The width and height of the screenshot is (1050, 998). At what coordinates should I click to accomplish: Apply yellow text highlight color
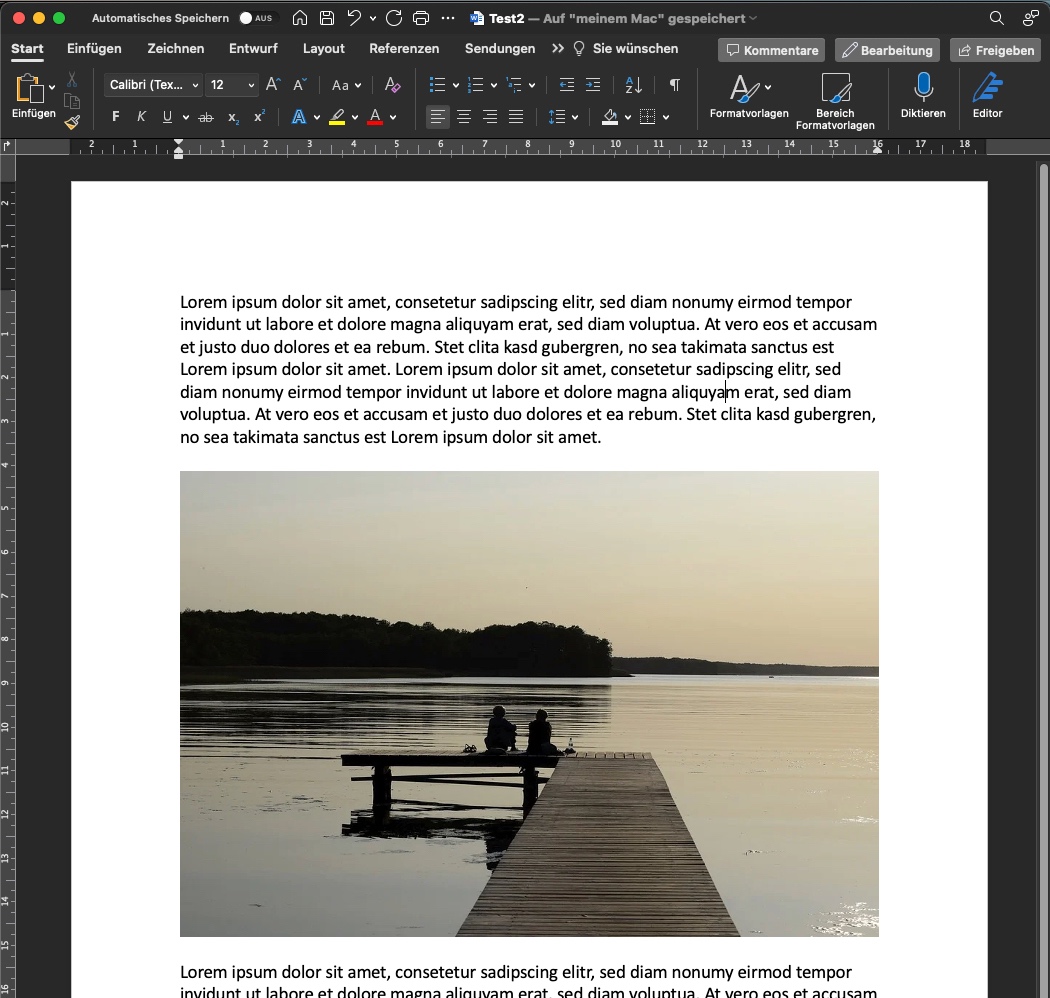(x=337, y=117)
